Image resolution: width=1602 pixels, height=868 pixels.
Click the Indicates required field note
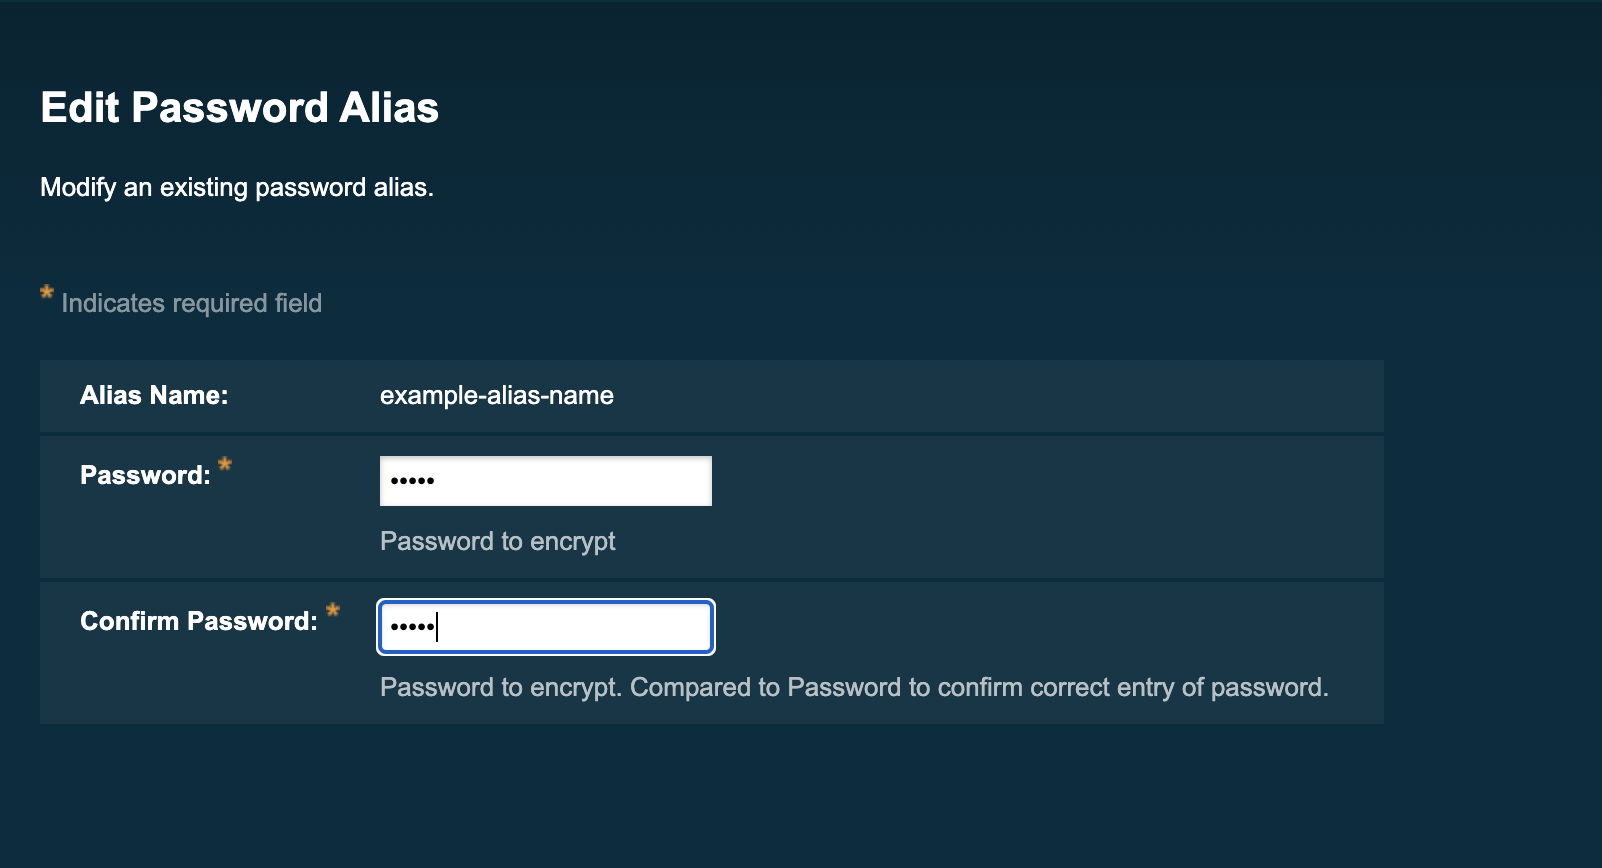point(191,303)
